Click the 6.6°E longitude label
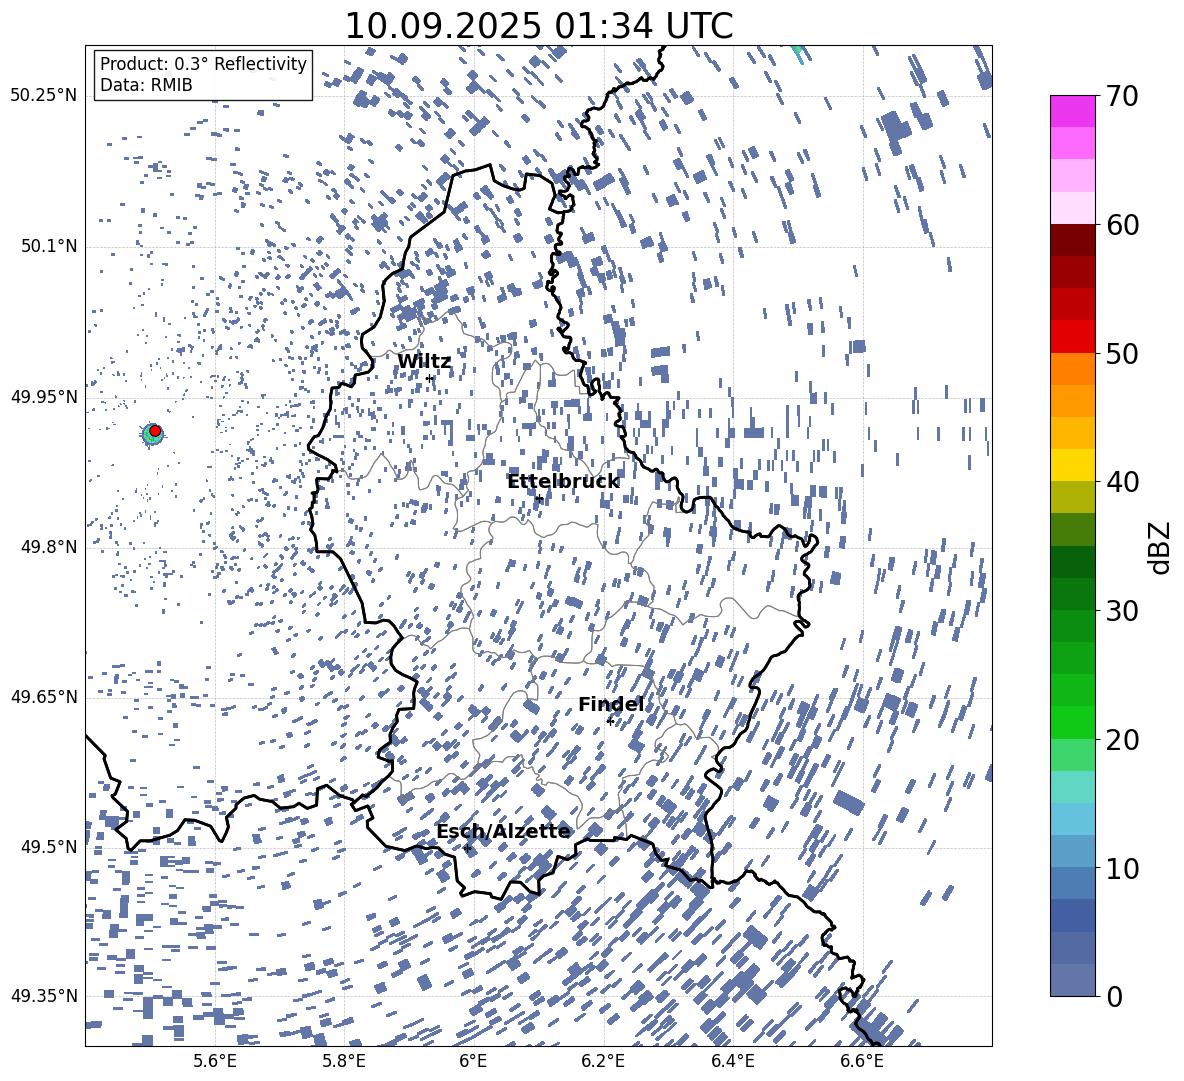The width and height of the screenshot is (1184, 1081). coord(862,1061)
